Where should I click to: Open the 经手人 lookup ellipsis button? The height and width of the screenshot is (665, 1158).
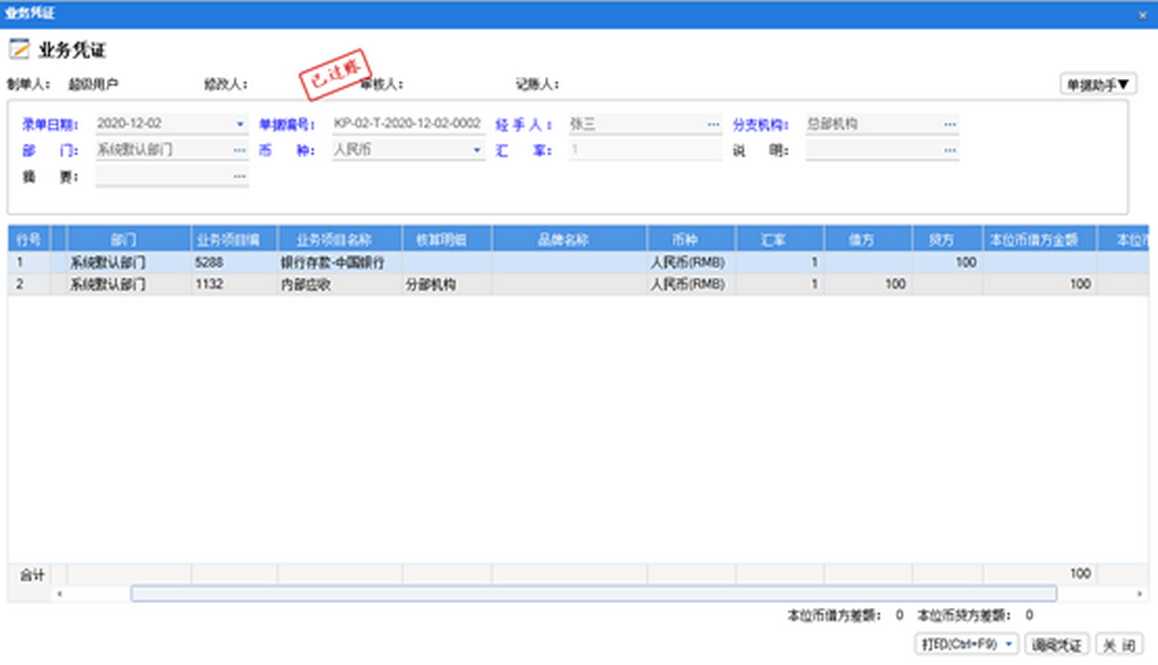713,125
